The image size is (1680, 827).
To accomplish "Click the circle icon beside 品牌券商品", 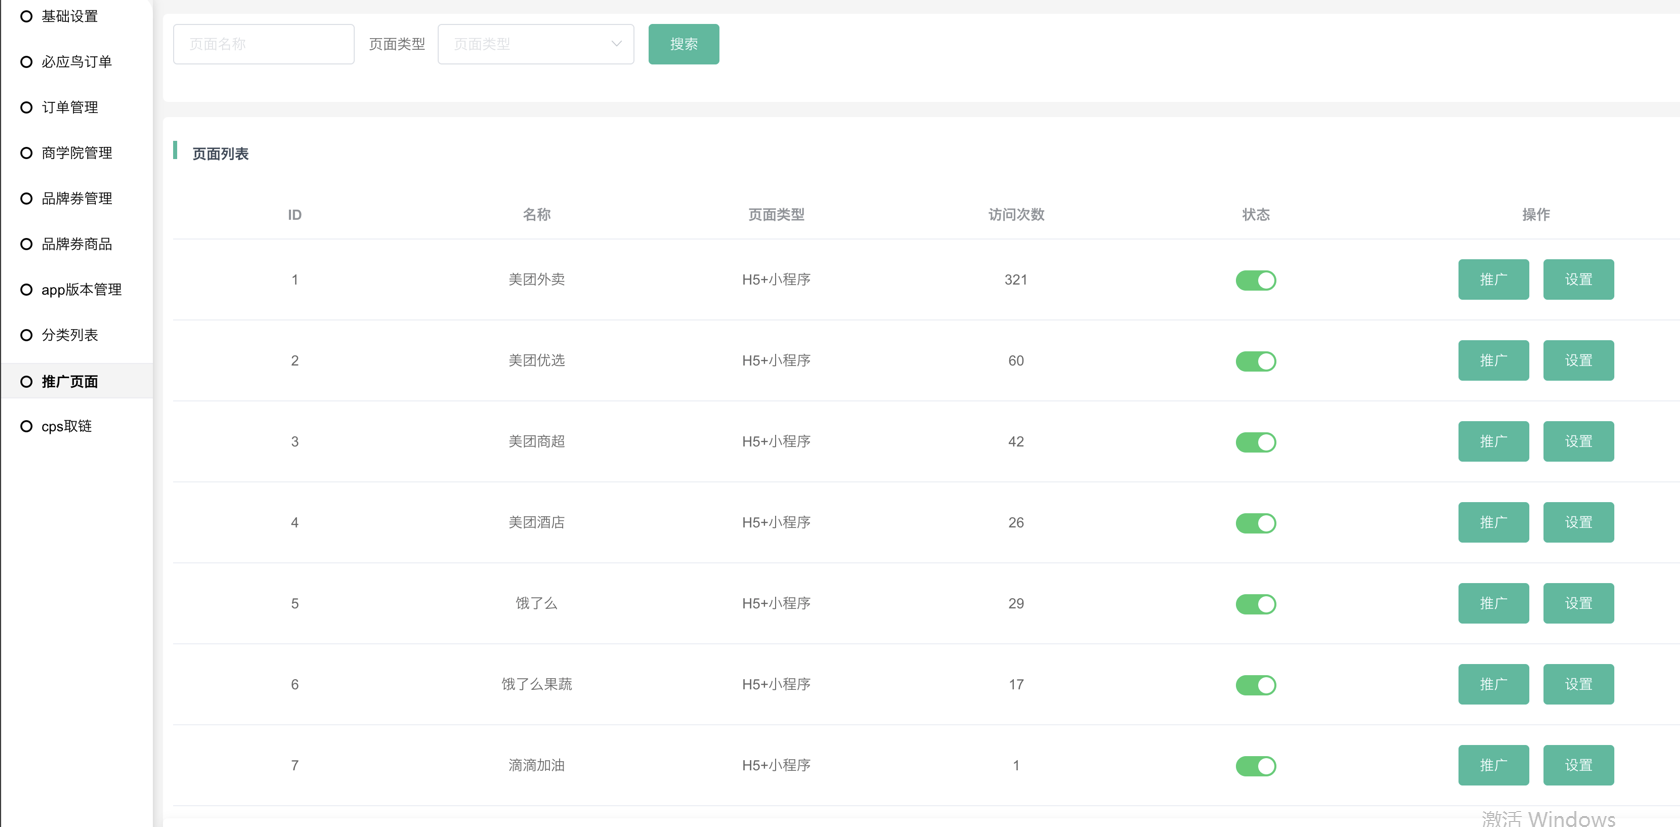I will pos(26,244).
